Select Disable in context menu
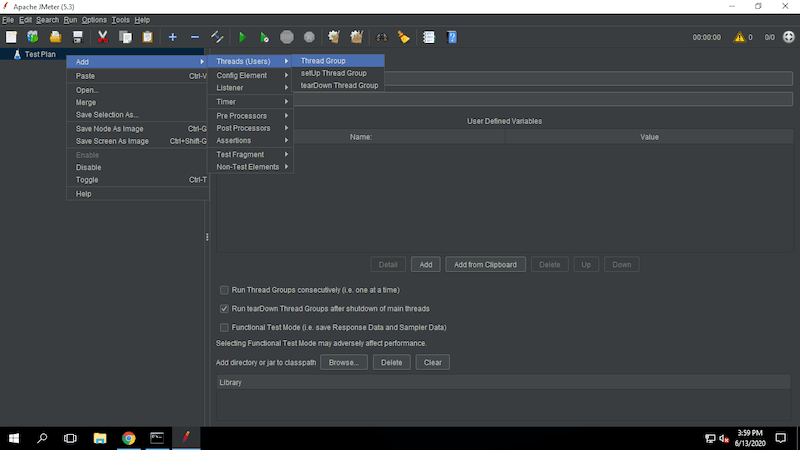 (138, 167)
